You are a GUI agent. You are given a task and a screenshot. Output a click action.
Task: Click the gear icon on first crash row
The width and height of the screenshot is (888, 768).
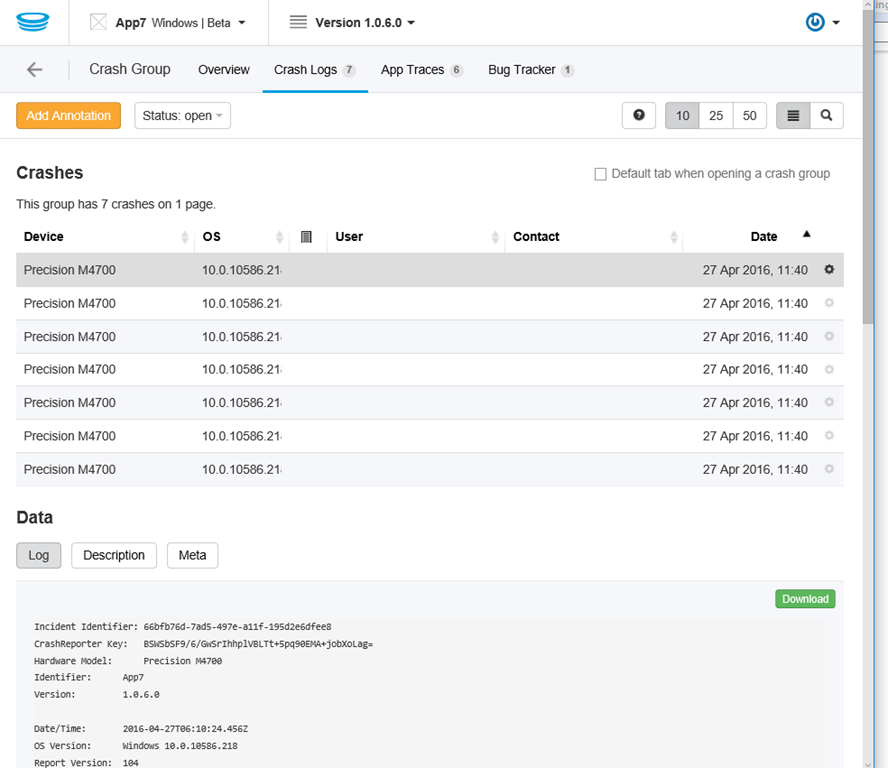(x=828, y=270)
